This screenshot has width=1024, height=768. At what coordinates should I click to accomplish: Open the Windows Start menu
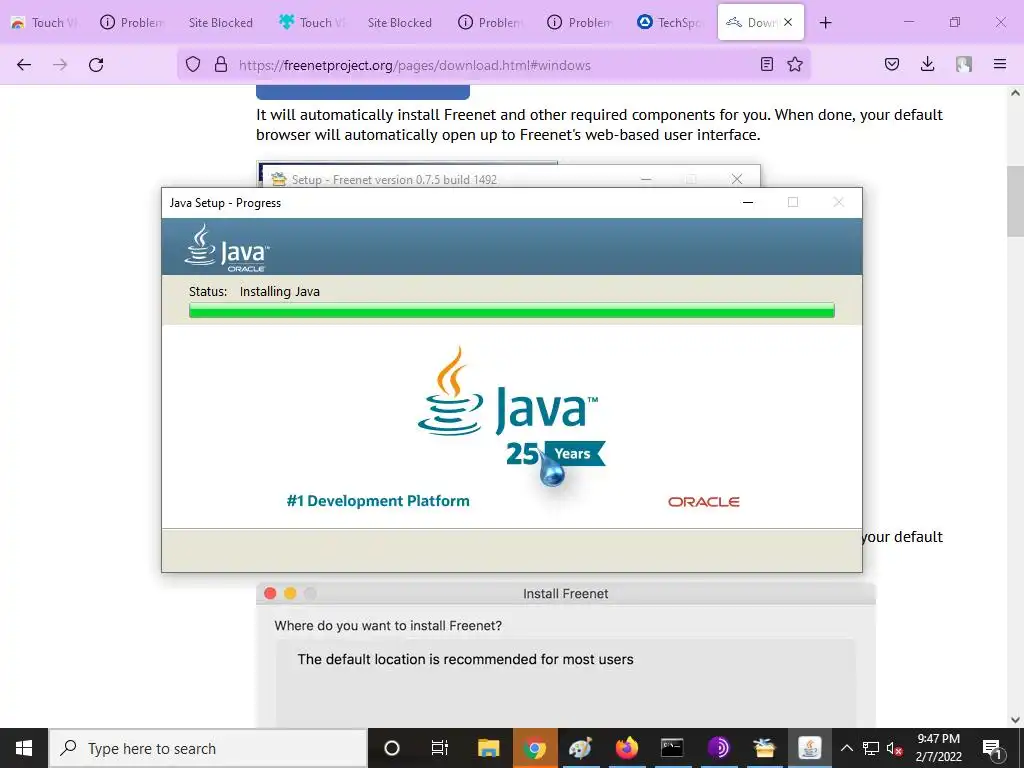(24, 748)
